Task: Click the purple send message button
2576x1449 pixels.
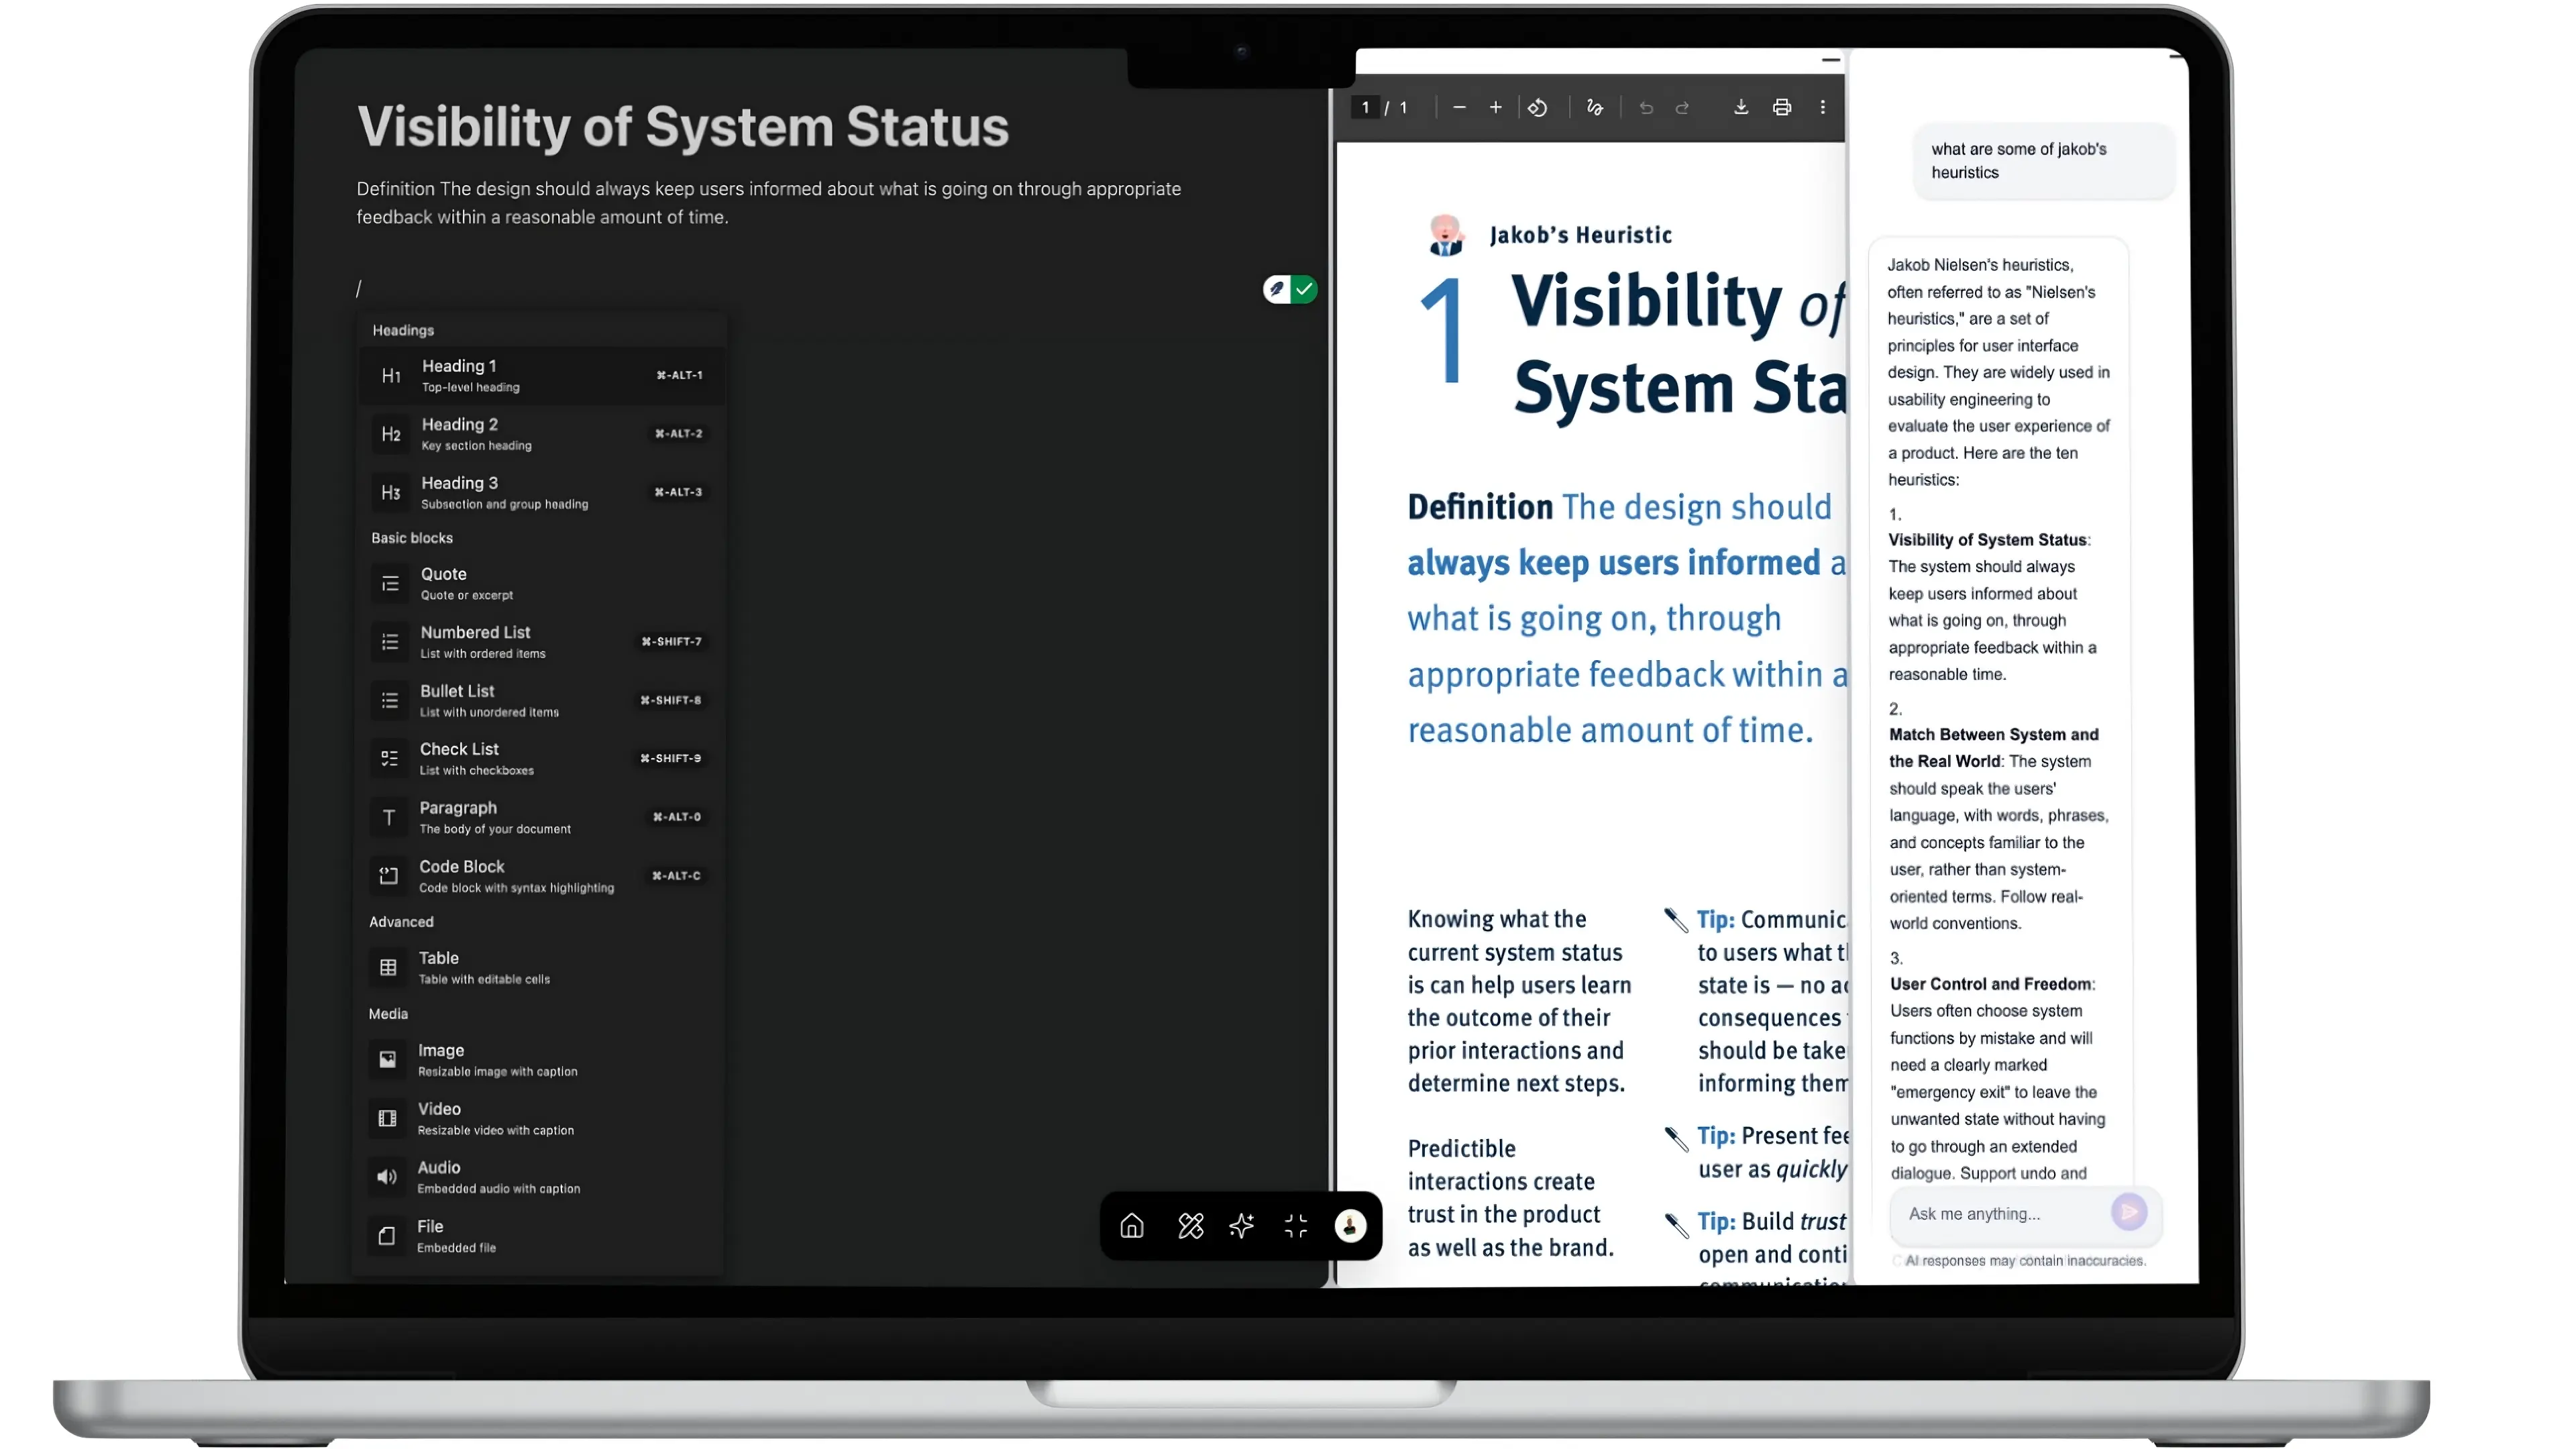Action: pyautogui.click(x=2129, y=1212)
